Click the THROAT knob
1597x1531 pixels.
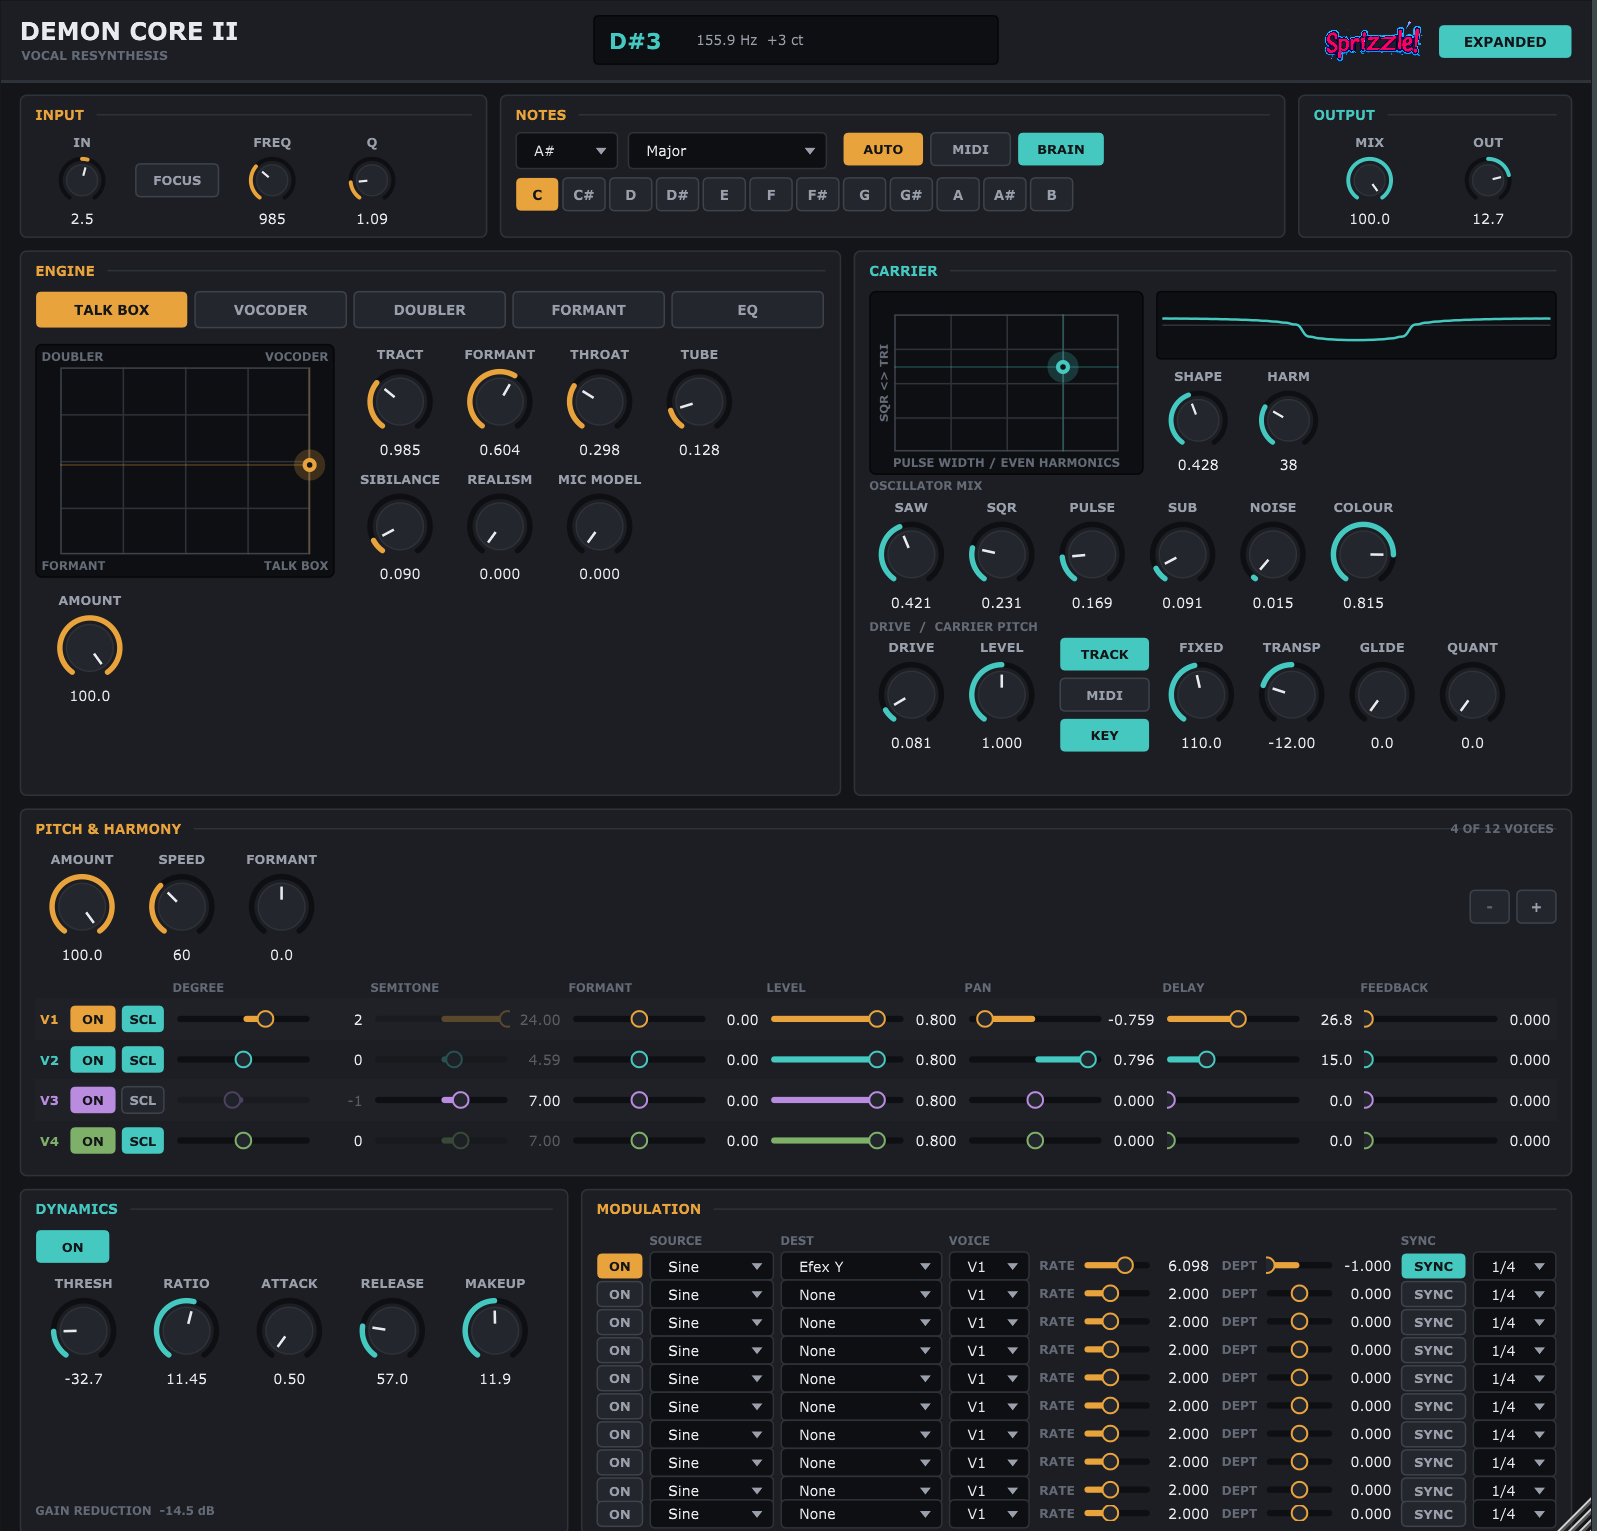coord(599,402)
